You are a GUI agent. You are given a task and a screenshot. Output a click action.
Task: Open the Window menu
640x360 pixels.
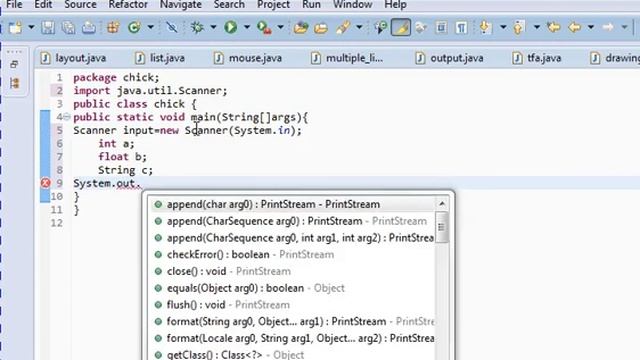[x=353, y=5]
